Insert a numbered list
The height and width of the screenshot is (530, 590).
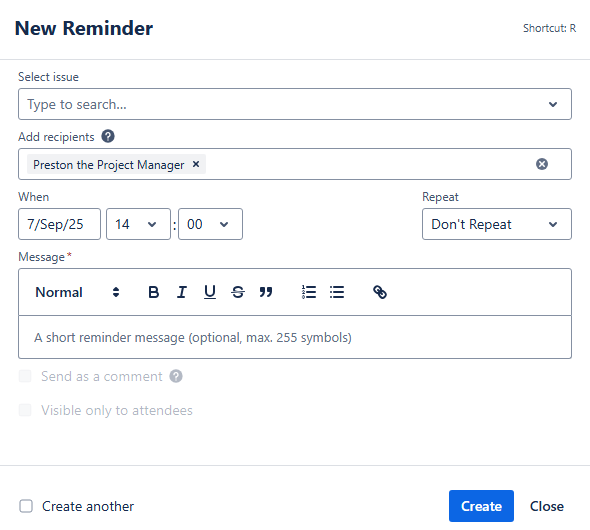309,292
